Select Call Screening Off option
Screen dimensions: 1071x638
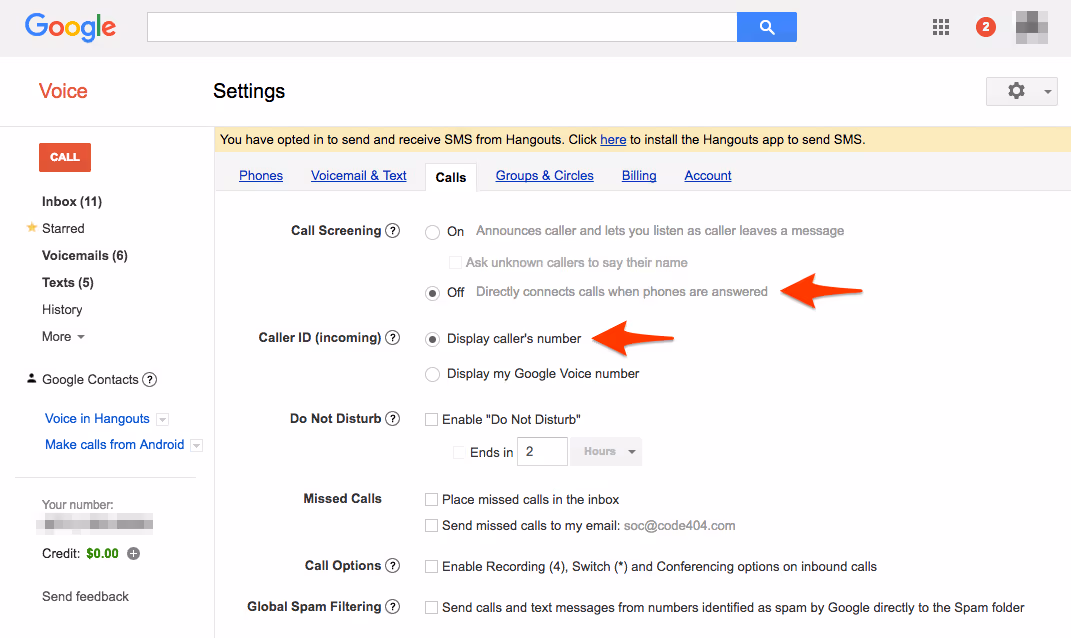432,293
